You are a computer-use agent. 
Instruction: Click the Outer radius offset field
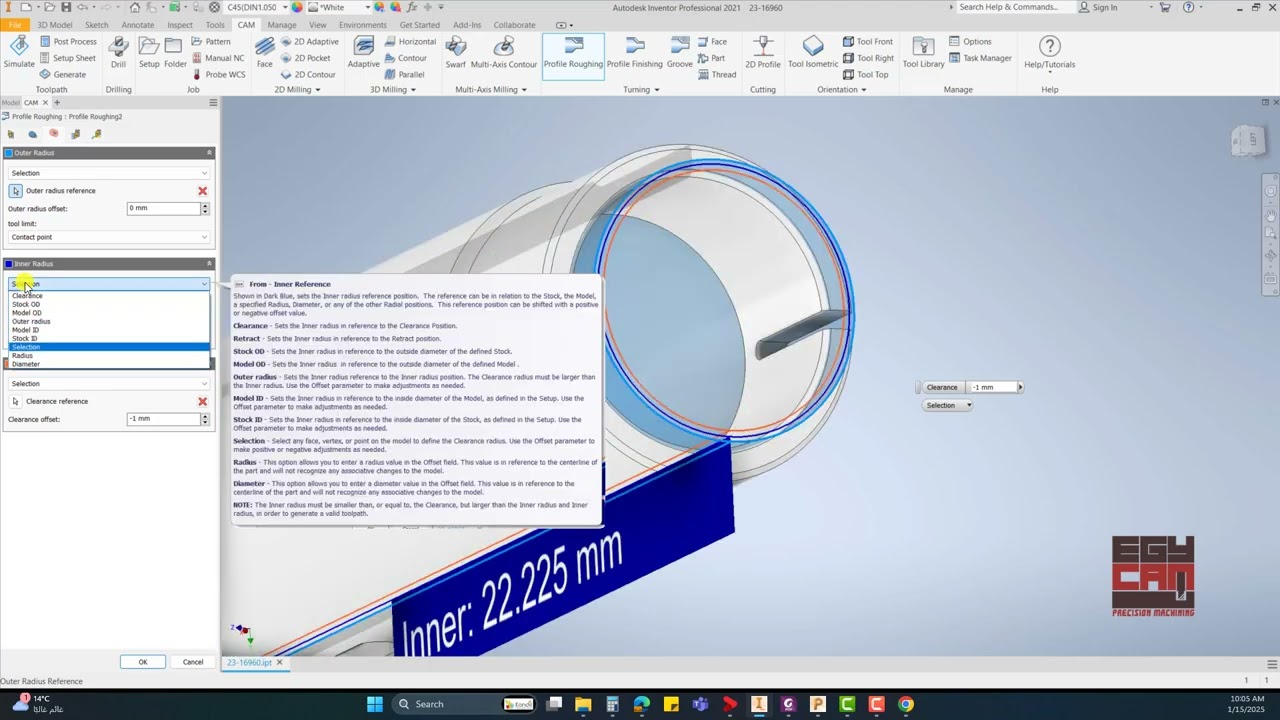click(163, 208)
